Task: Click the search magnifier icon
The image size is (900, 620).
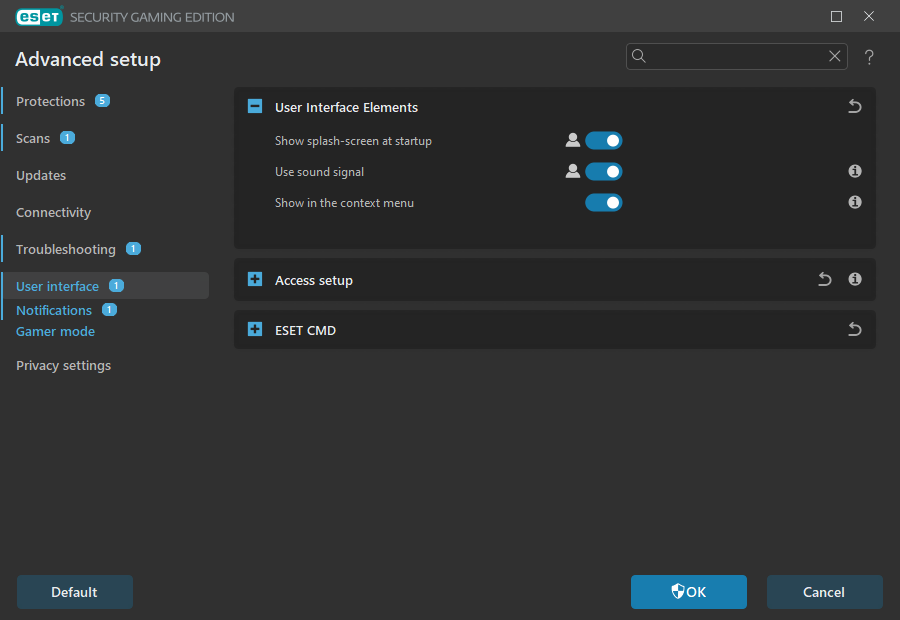Action: tap(639, 56)
